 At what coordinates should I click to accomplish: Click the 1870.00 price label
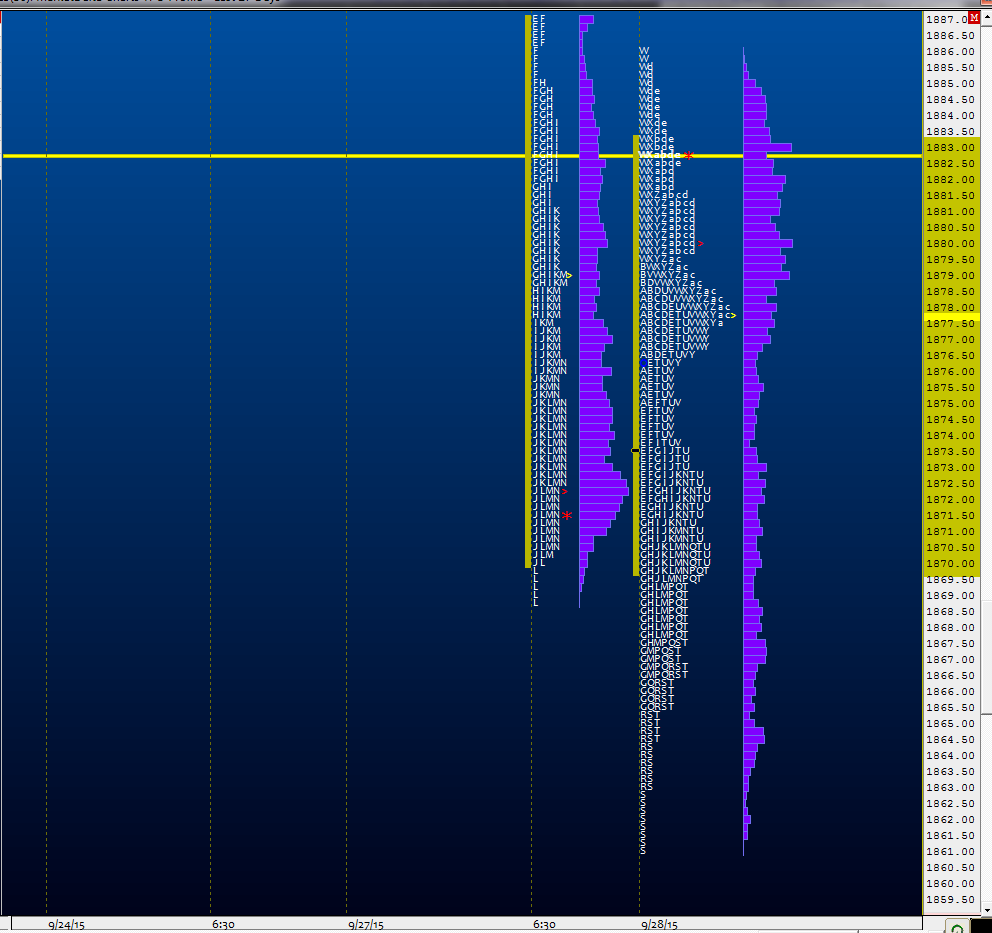point(950,564)
